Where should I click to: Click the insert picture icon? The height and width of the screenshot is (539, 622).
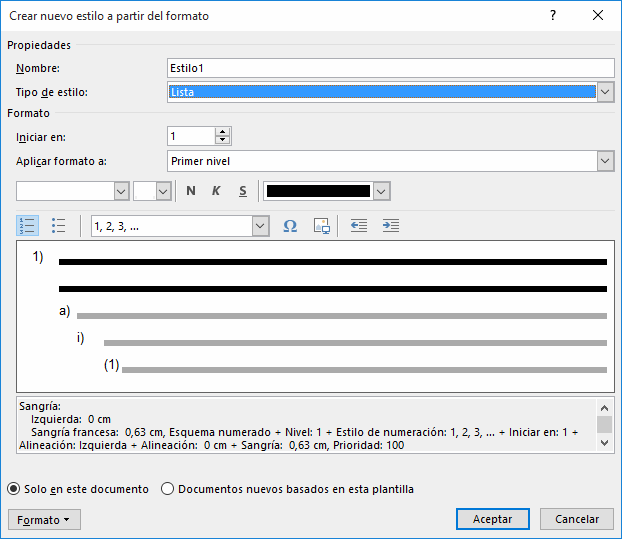pos(321,226)
